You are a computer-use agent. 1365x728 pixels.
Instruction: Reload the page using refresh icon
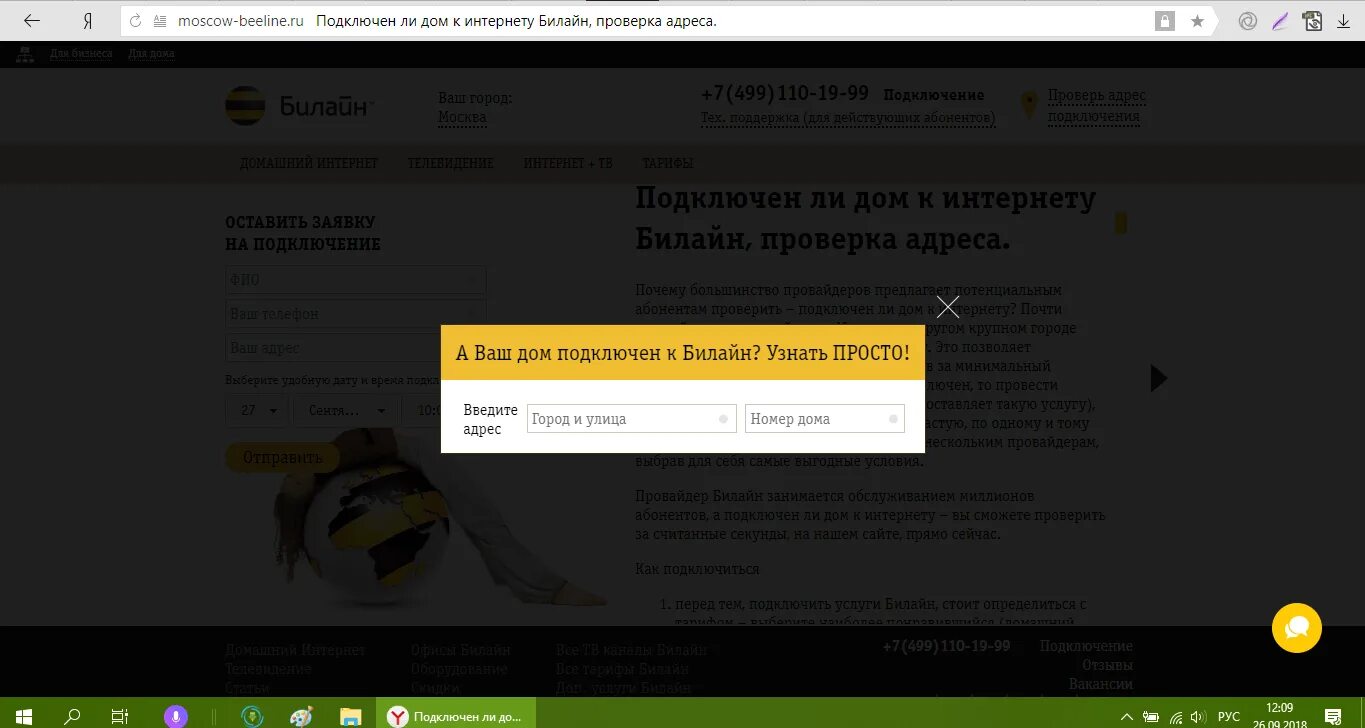coord(136,20)
